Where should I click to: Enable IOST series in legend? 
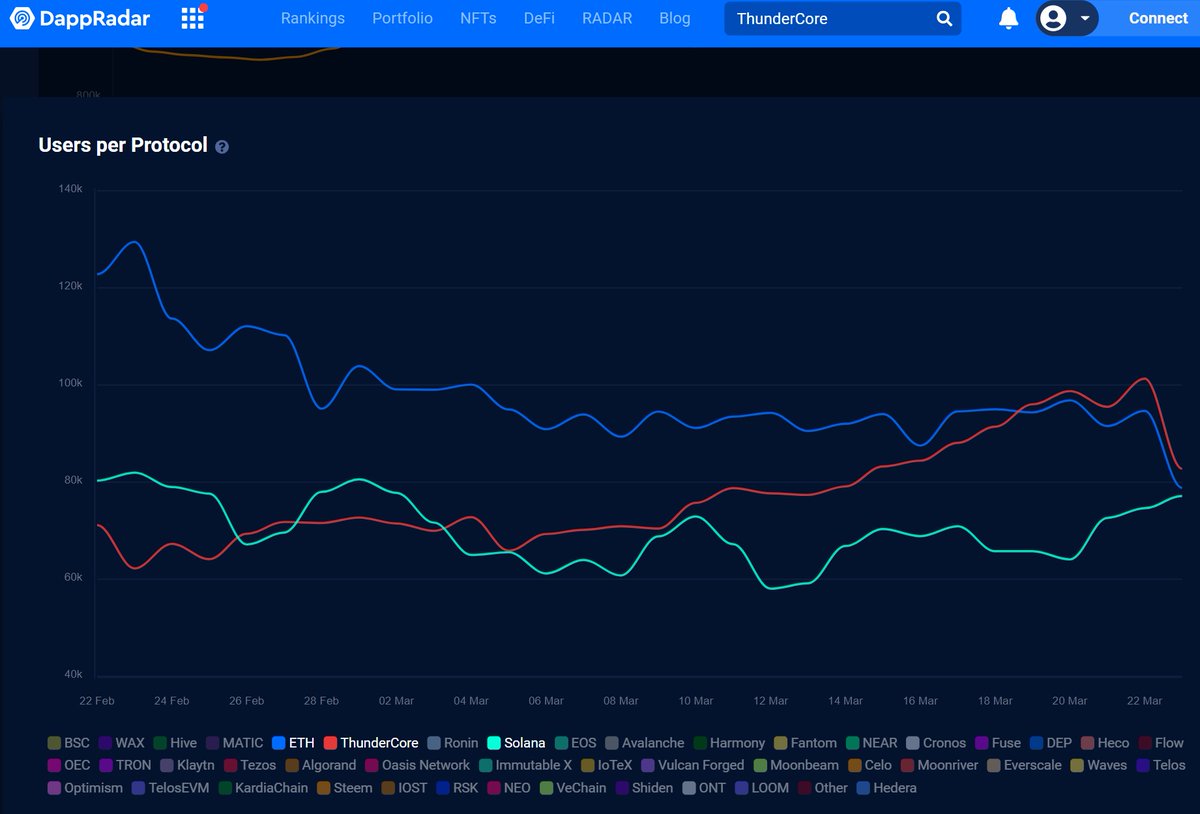point(404,788)
